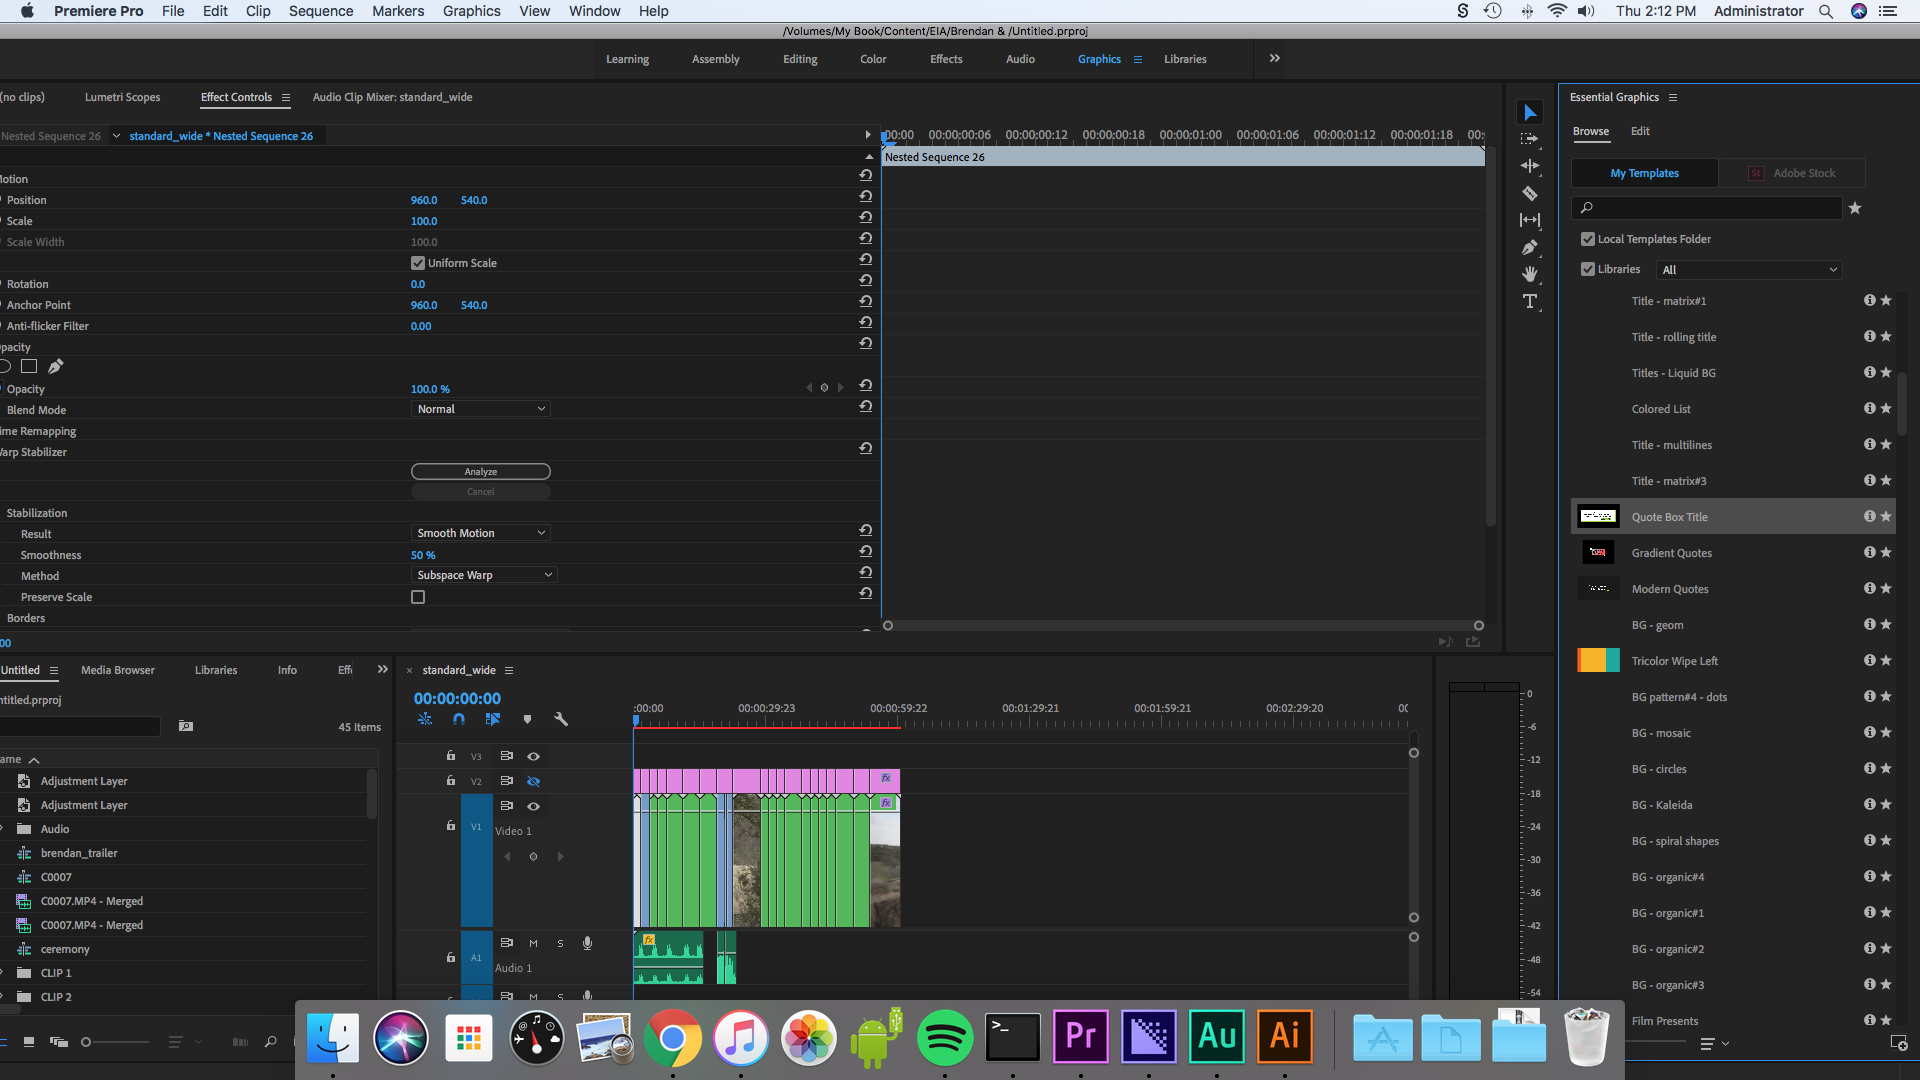Switch to the Media Browser tab
This screenshot has height=1080, width=1920.
[x=117, y=670]
